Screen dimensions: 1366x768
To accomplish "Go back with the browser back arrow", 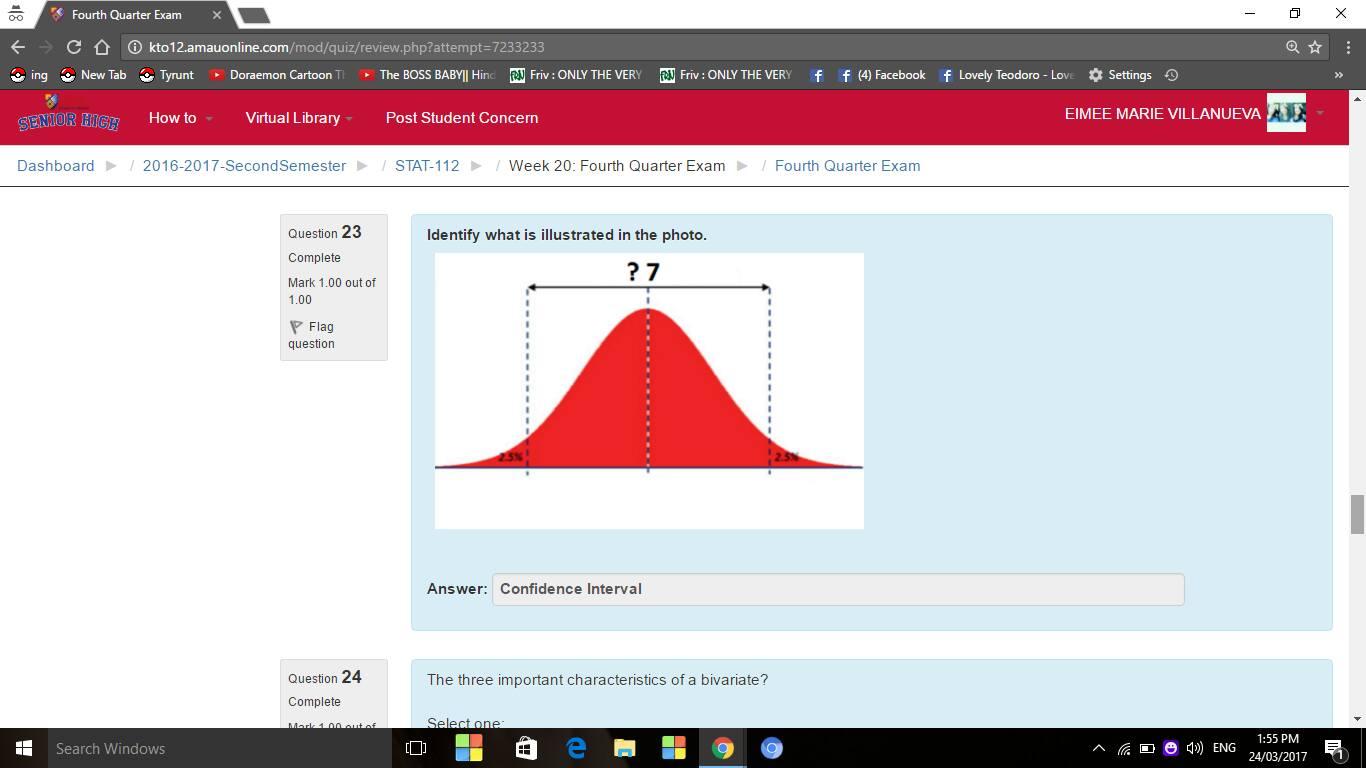I will [18, 47].
